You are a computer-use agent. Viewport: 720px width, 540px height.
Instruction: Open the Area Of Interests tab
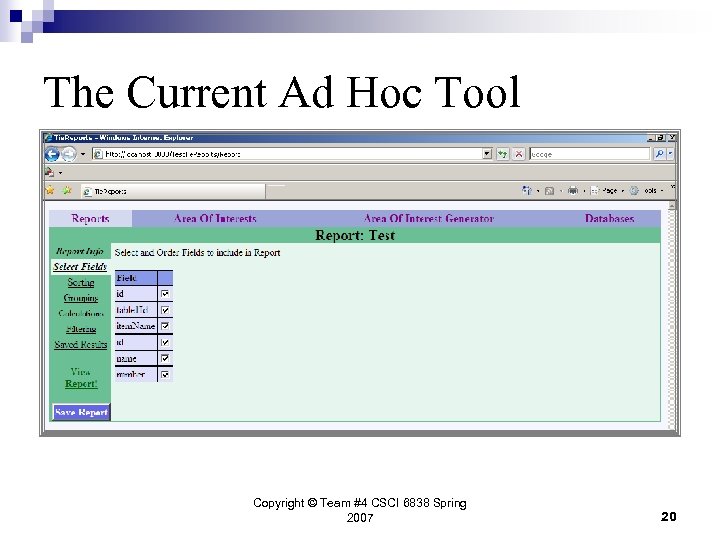tap(215, 219)
